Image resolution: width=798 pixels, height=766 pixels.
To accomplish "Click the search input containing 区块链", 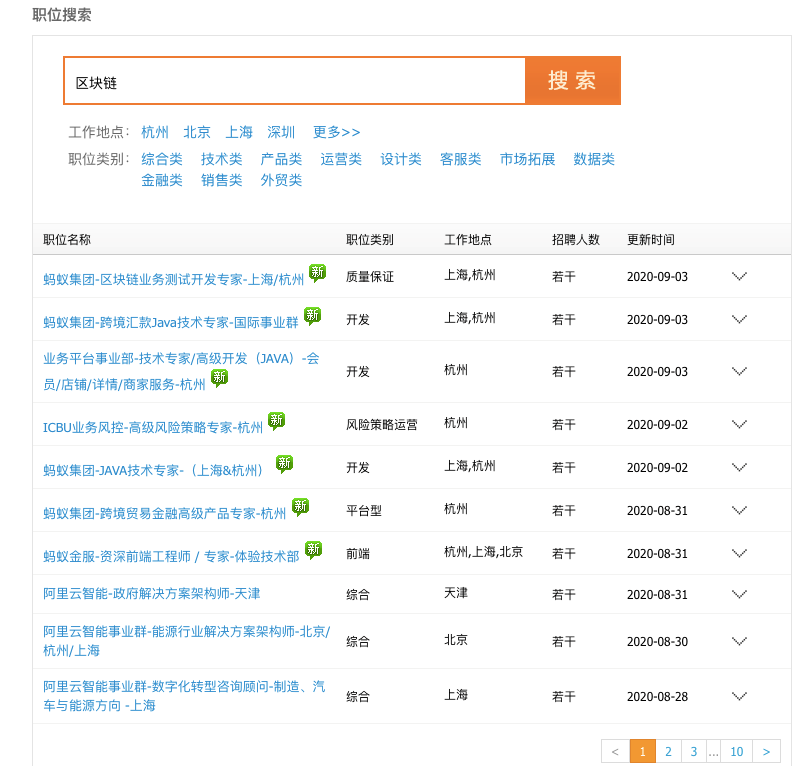I will point(294,82).
